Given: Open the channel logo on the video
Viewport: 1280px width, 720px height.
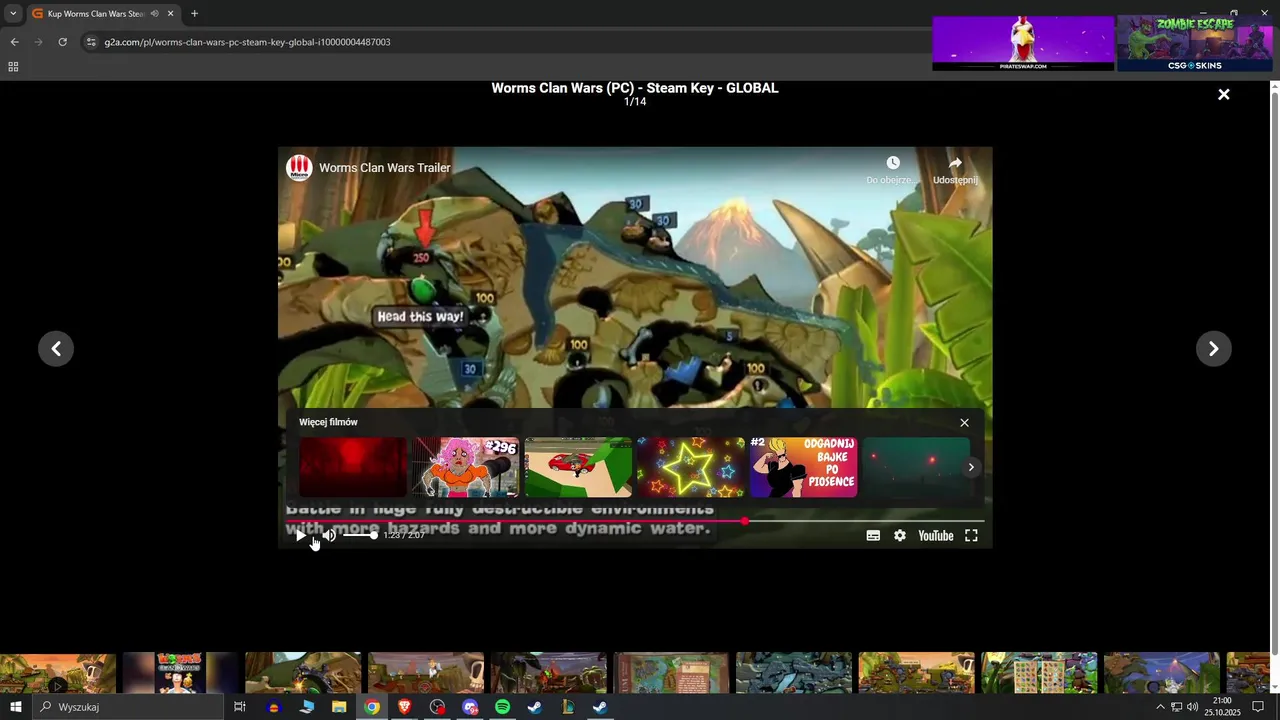Looking at the screenshot, I should (299, 168).
